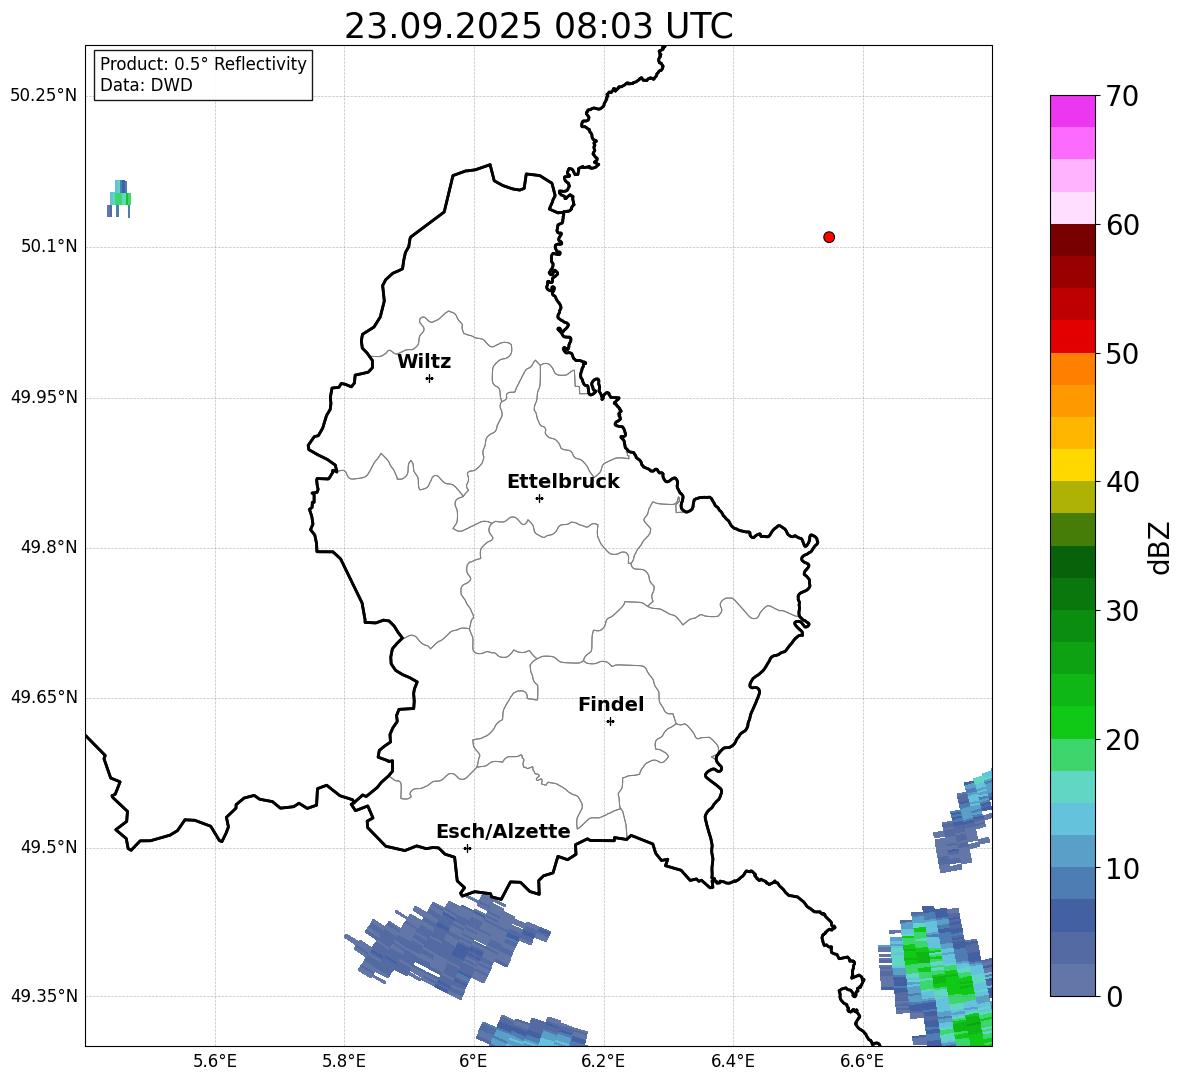This screenshot has width=1184, height=1081.
Task: Click the Ettelbruck city label
Action: pyautogui.click(x=563, y=482)
